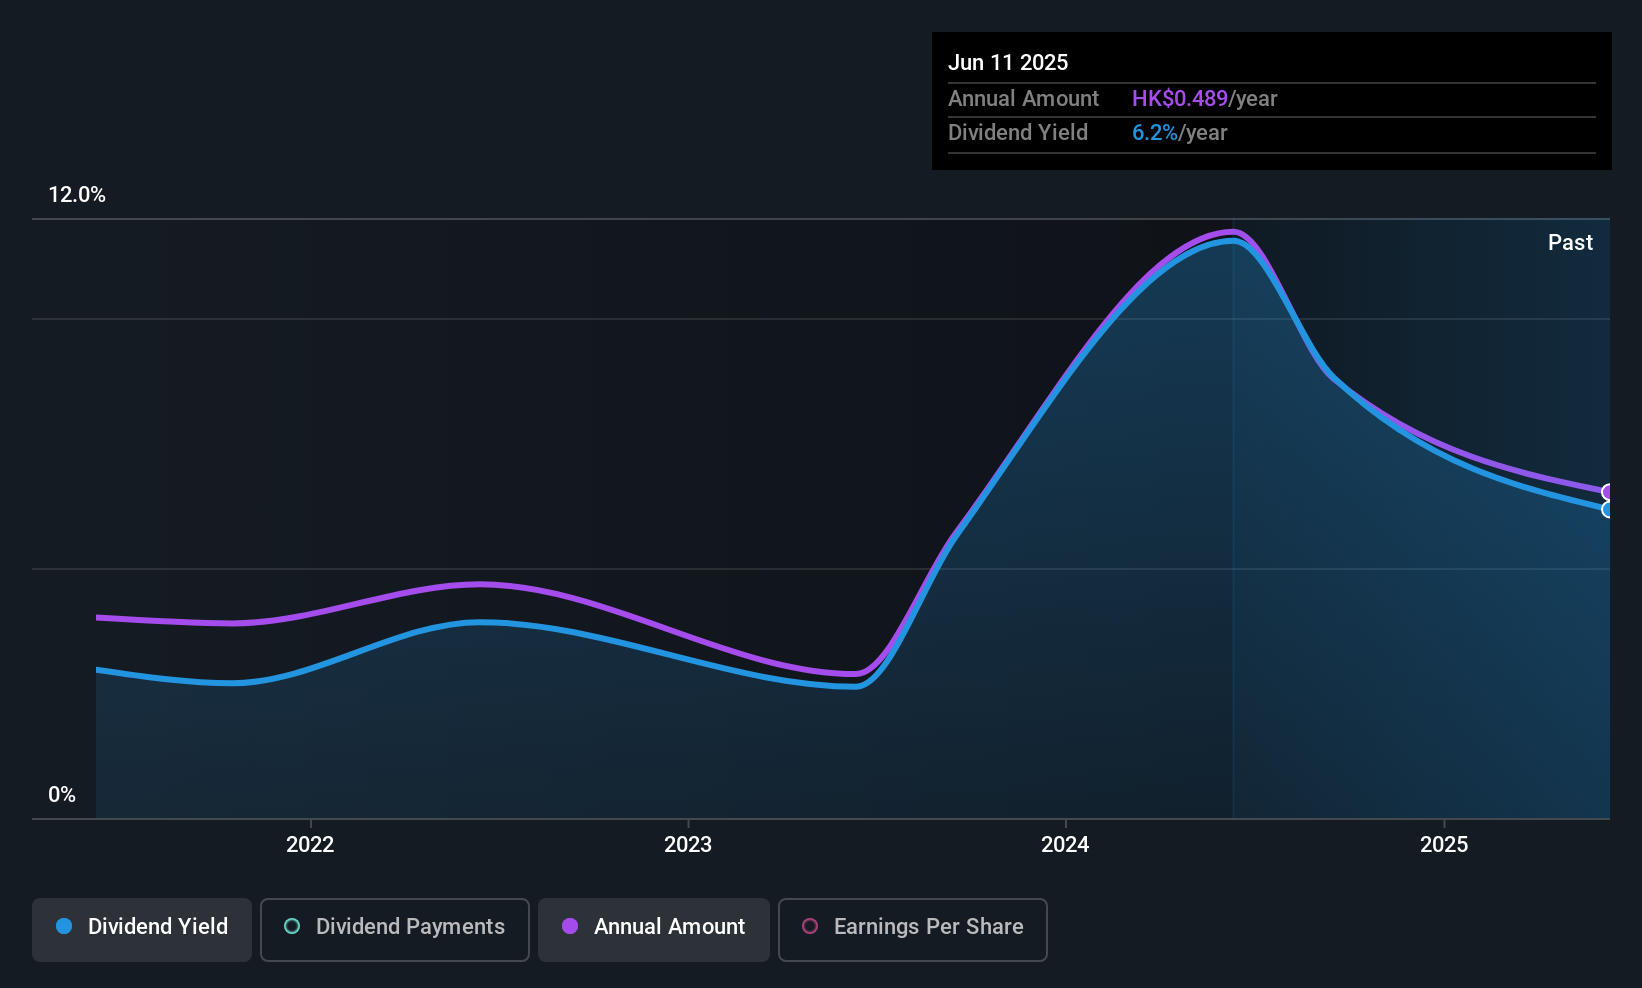1642x988 pixels.
Task: Click the 2025 x-axis label
Action: click(x=1444, y=845)
